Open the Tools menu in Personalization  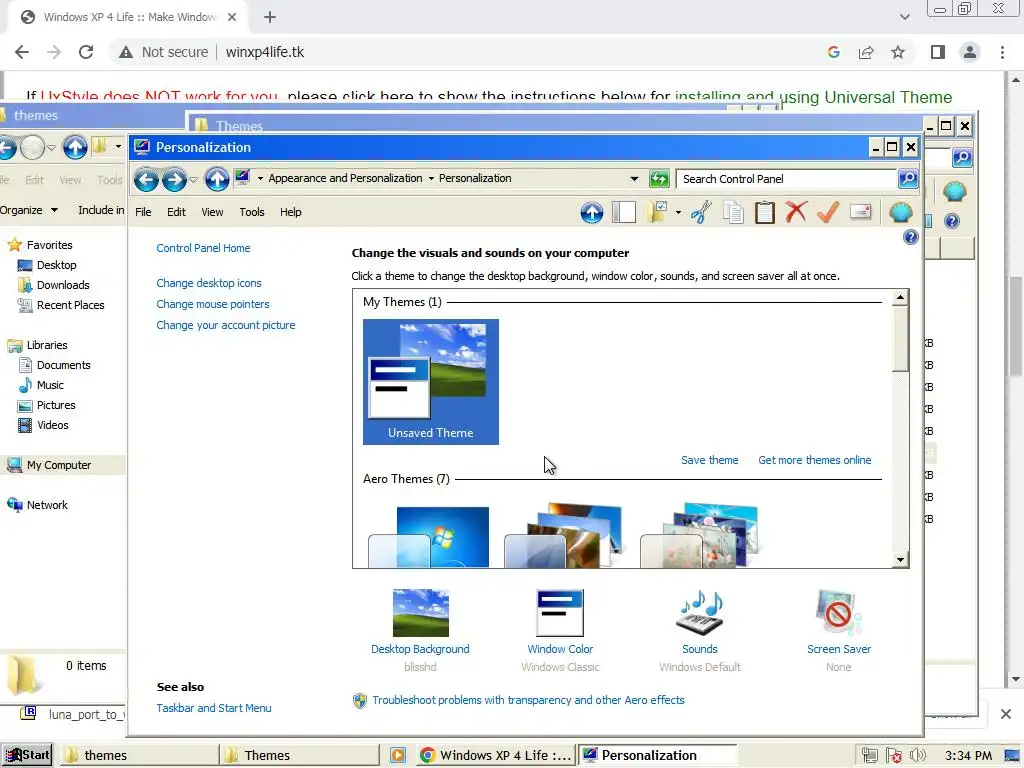(251, 212)
